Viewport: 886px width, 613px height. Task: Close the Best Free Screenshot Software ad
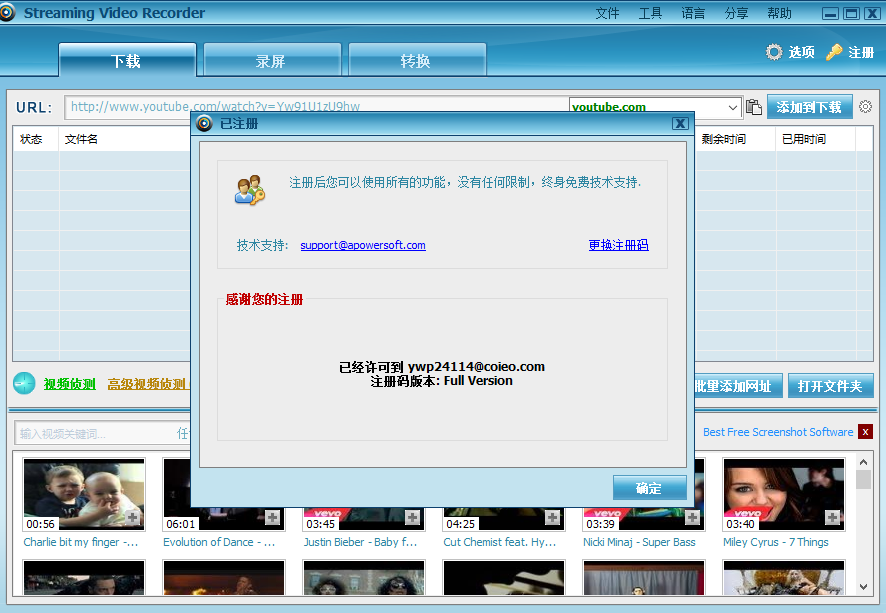click(x=865, y=432)
